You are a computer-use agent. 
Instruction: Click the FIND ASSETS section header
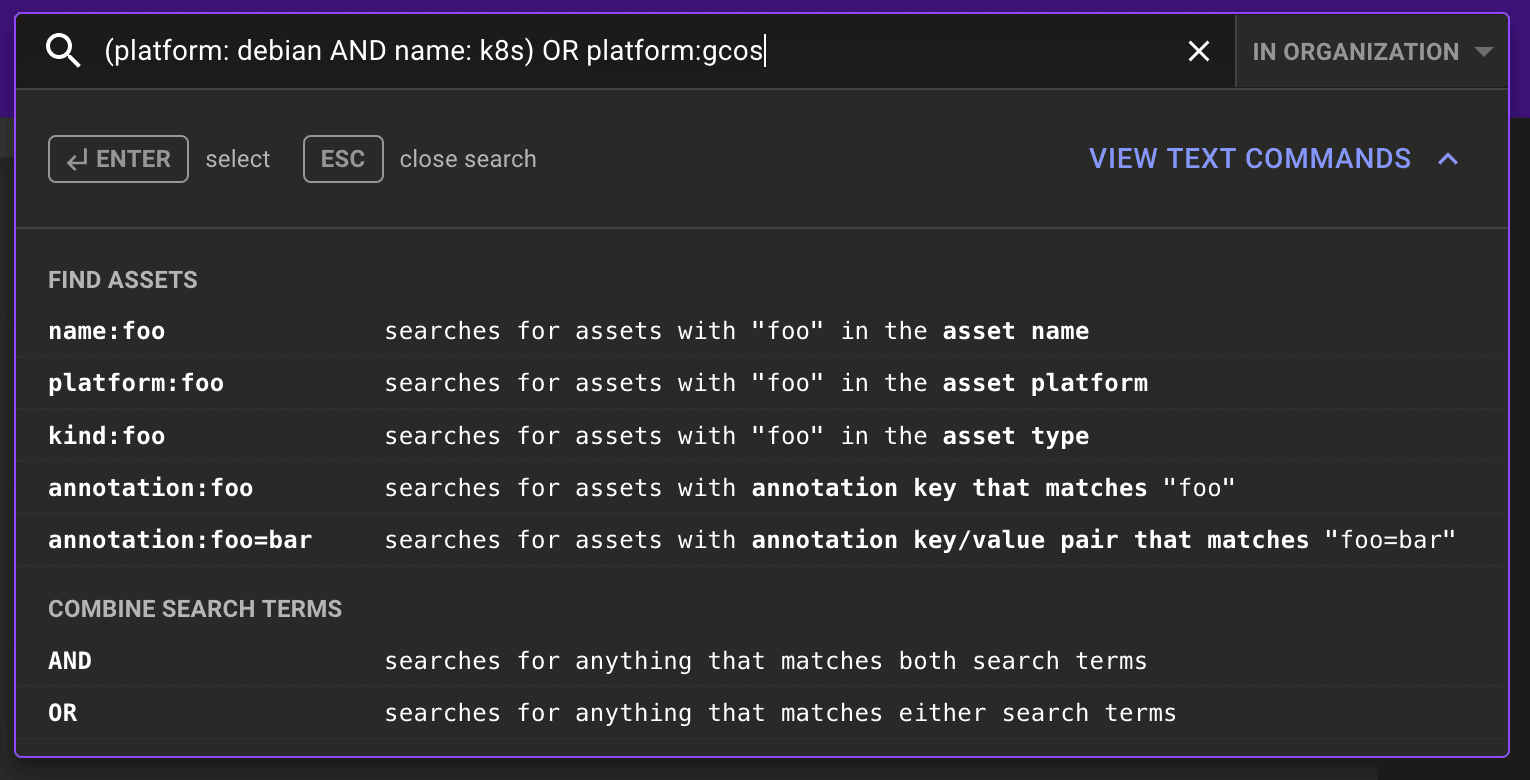coord(122,280)
